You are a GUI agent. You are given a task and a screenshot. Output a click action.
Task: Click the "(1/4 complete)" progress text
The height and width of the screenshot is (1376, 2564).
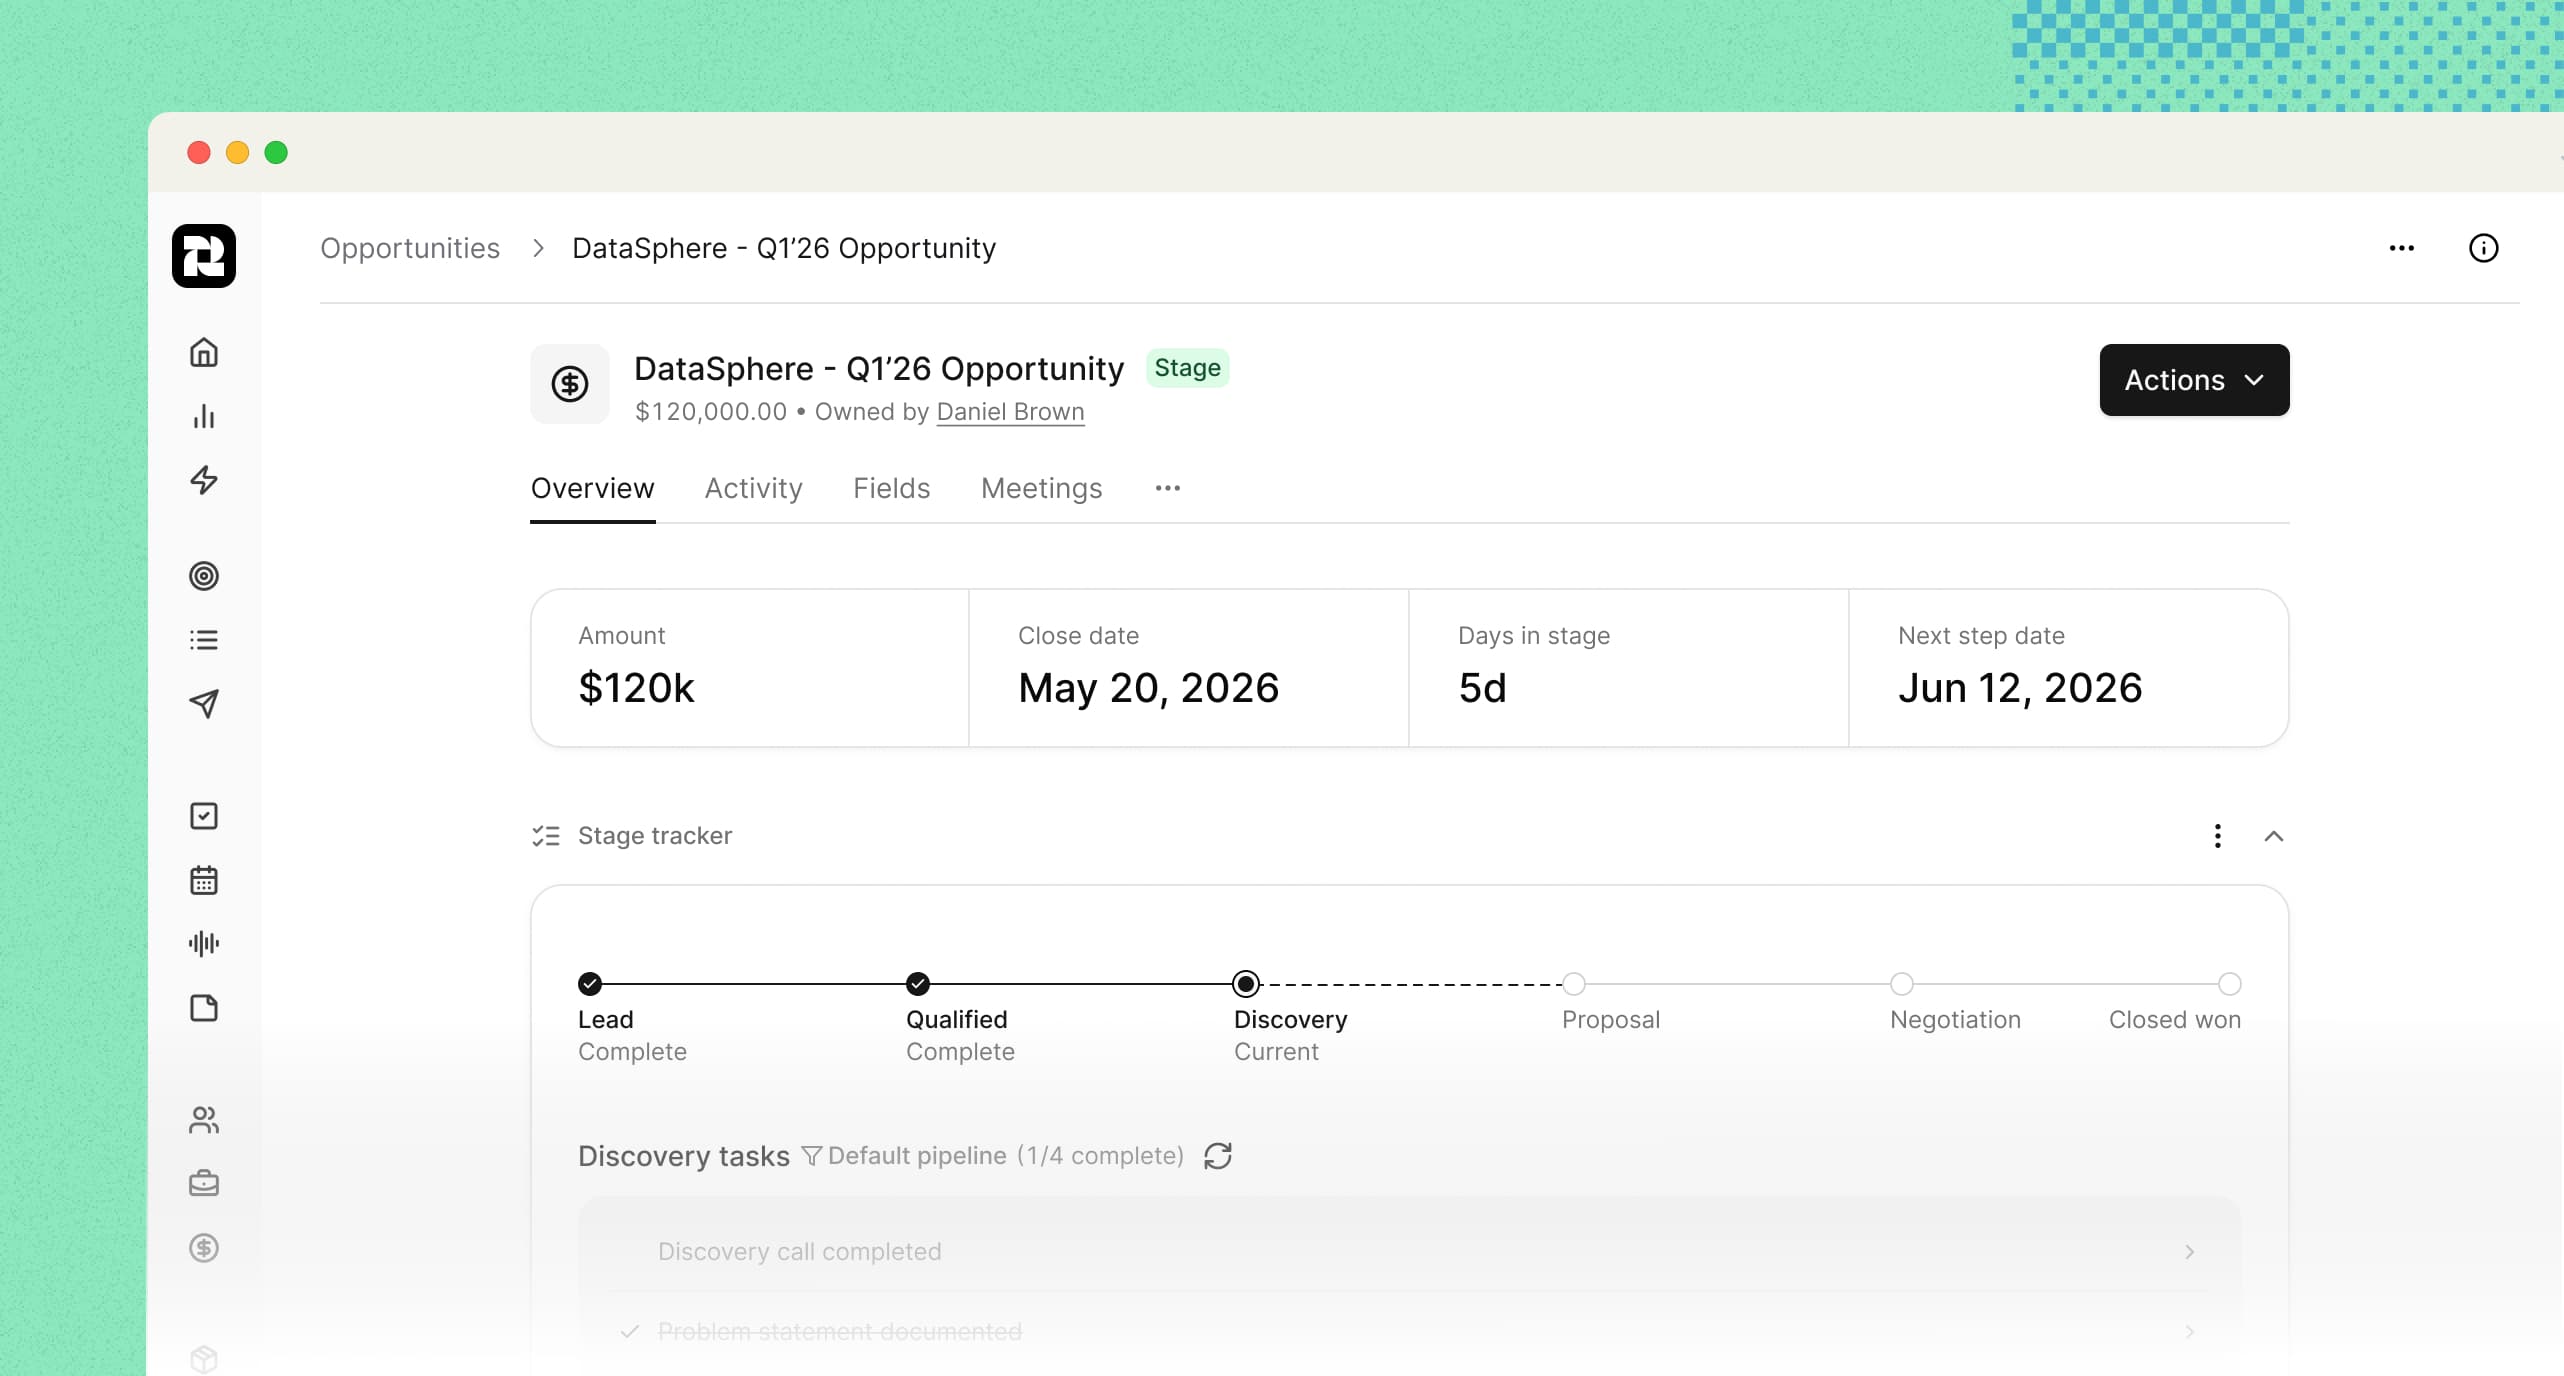(1101, 1156)
